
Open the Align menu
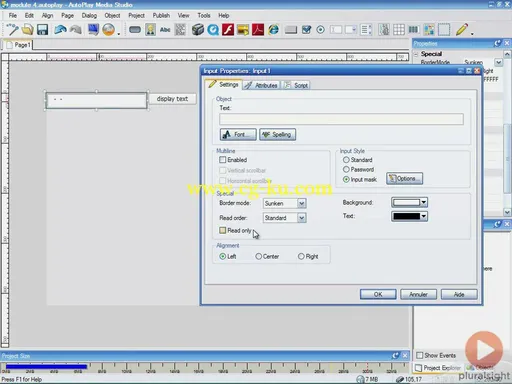(x=47, y=15)
